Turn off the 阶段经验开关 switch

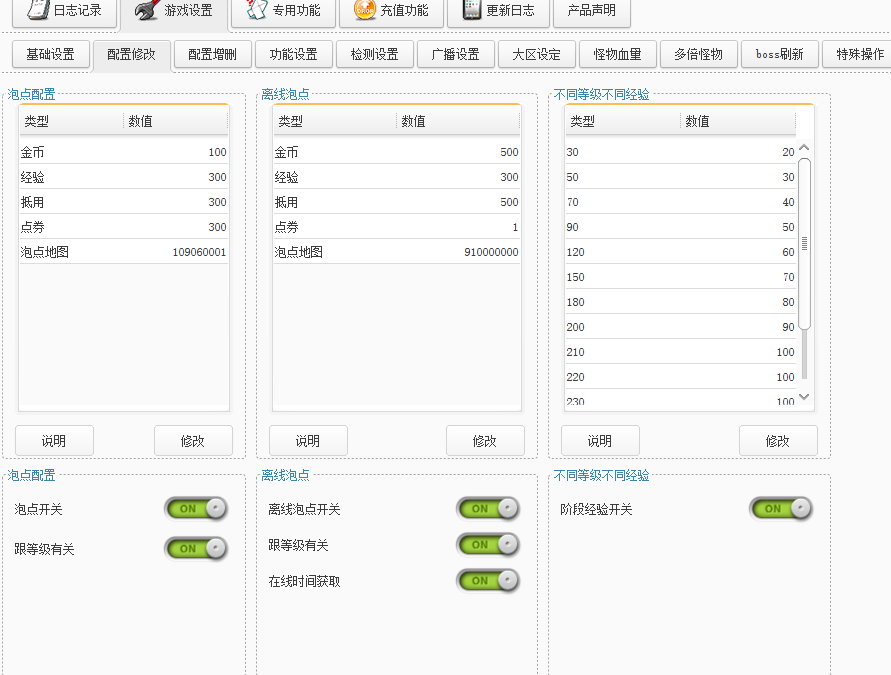781,509
